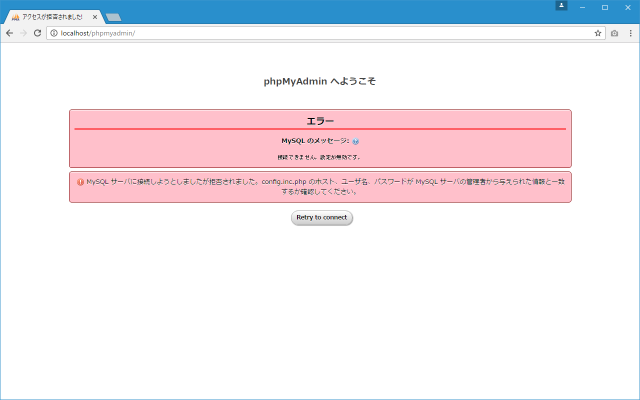Open the Chrome three-dot menu
This screenshot has height=400, width=640.
(x=631, y=33)
